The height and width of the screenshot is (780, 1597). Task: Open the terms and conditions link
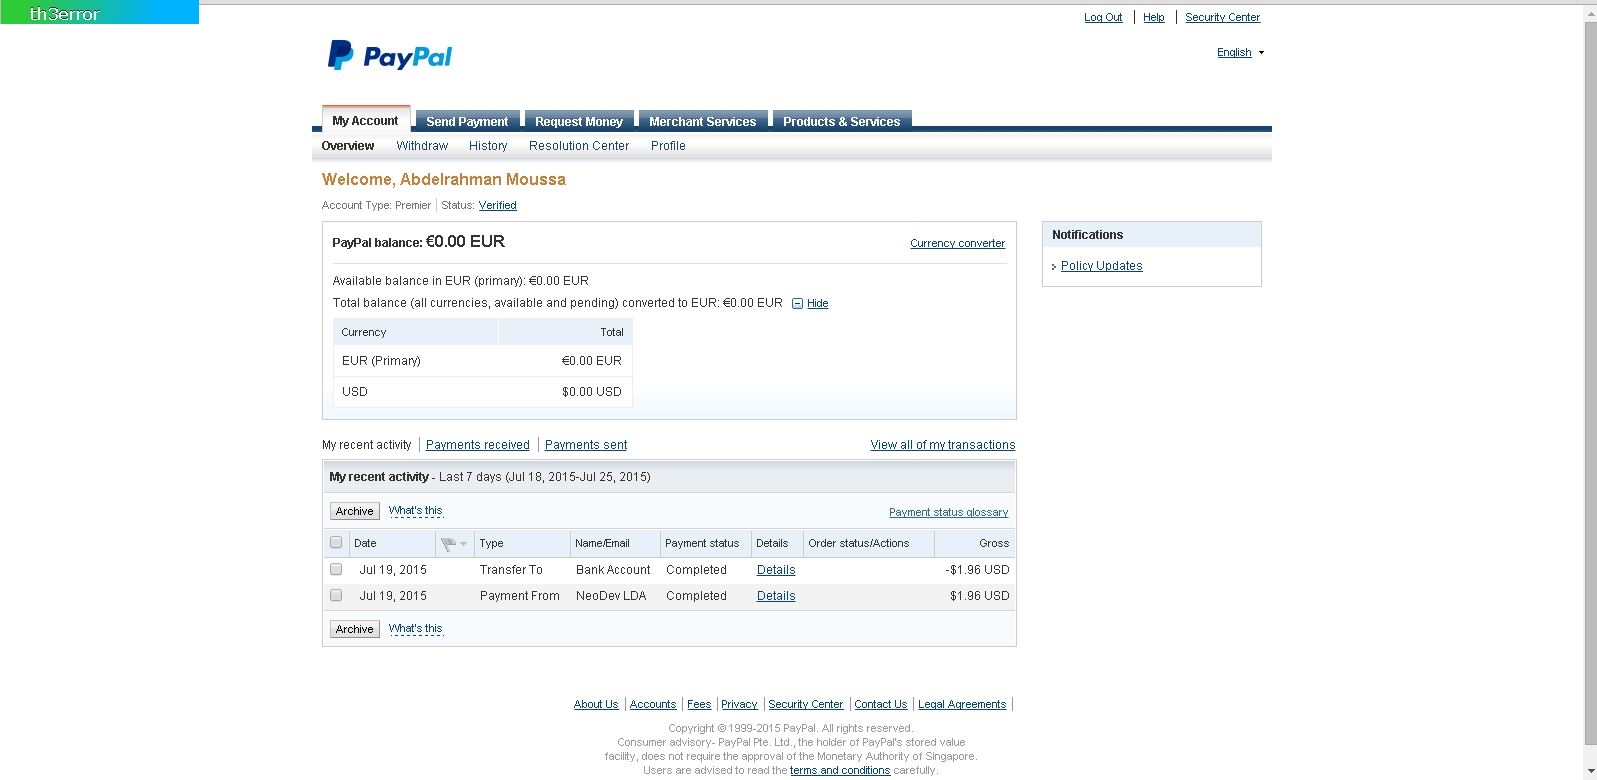click(840, 770)
